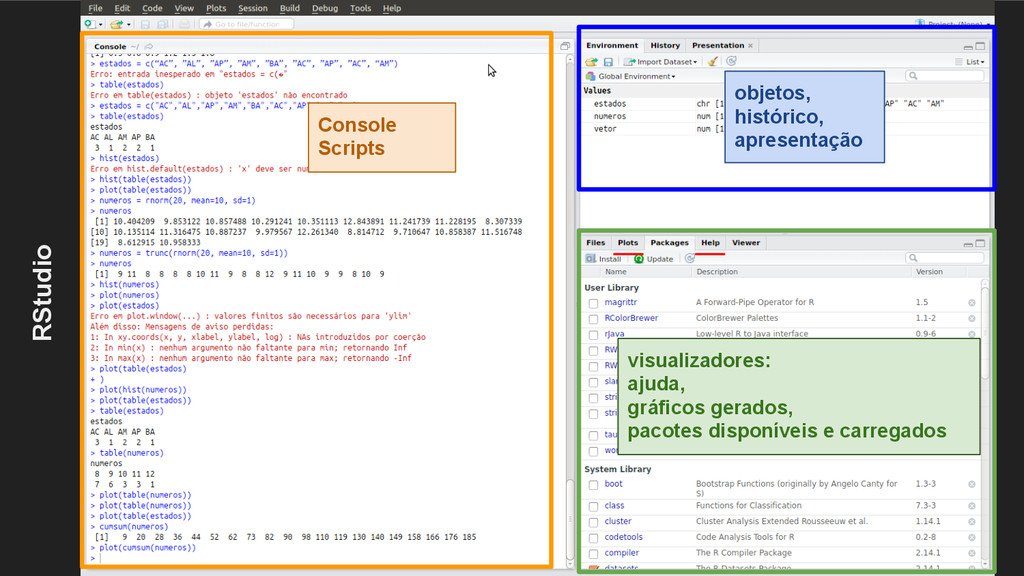Check the cluster package checkbox
The image size is (1024, 576).
[x=593, y=522]
